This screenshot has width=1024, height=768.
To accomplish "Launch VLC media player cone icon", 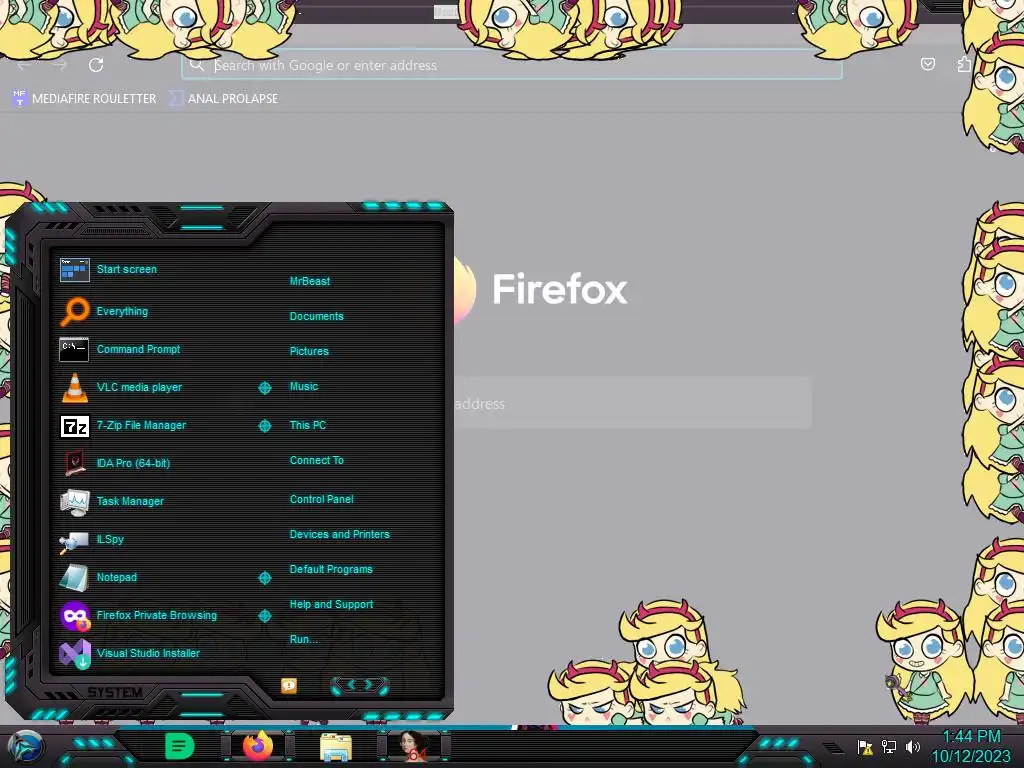I will tap(74, 387).
